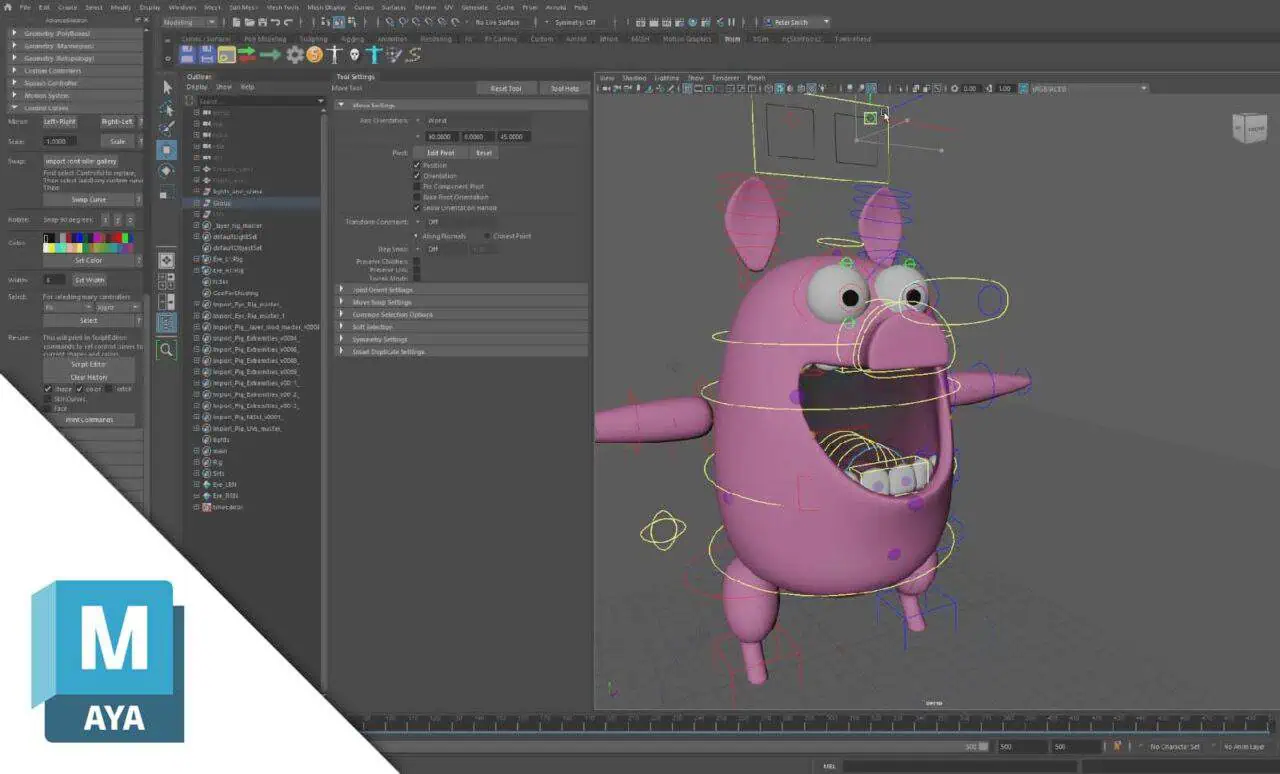Open the Outliner Display menu
This screenshot has height=774, width=1280.
tap(197, 87)
